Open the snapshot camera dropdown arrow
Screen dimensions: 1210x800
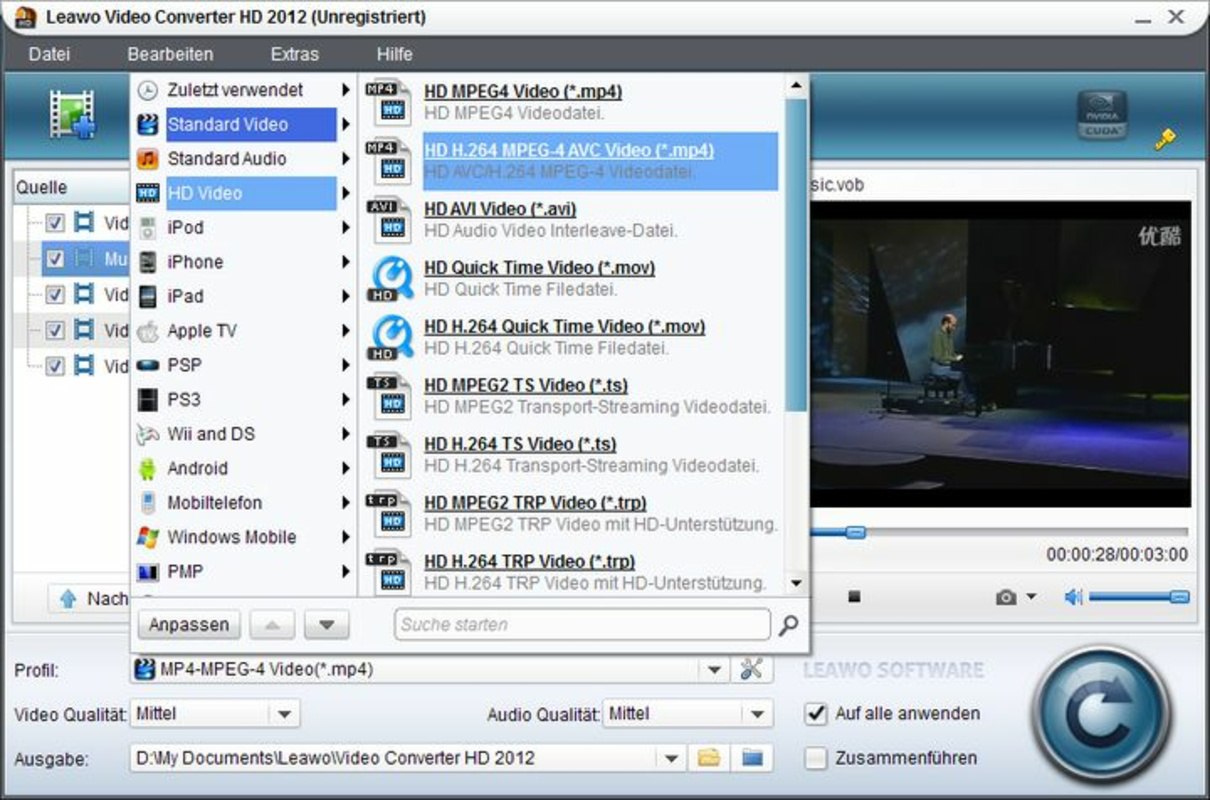pyautogui.click(x=1031, y=597)
